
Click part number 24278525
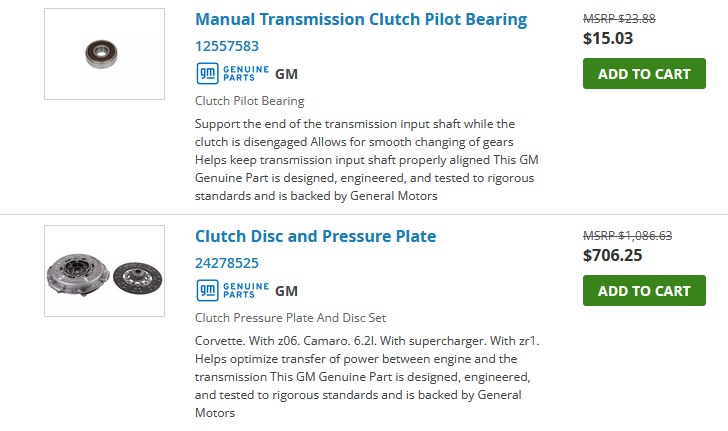pyautogui.click(x=227, y=264)
